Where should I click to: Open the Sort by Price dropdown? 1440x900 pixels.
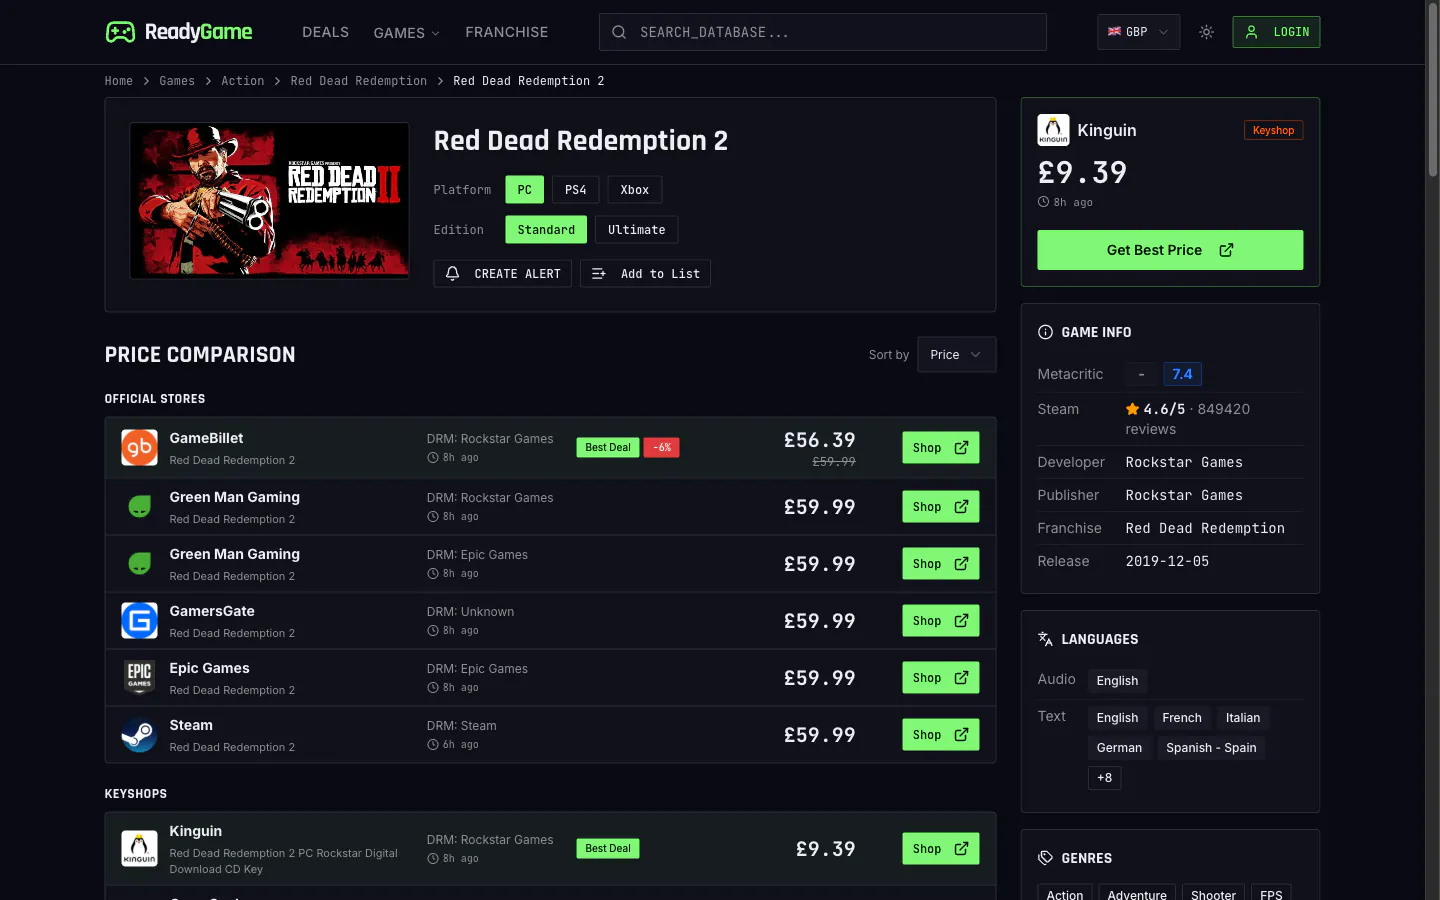click(957, 355)
